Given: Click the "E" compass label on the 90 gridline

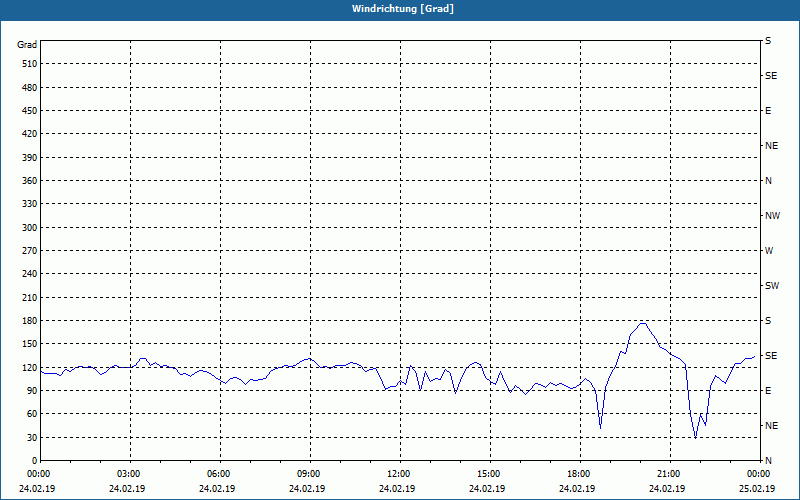Looking at the screenshot, I should coord(768,391).
